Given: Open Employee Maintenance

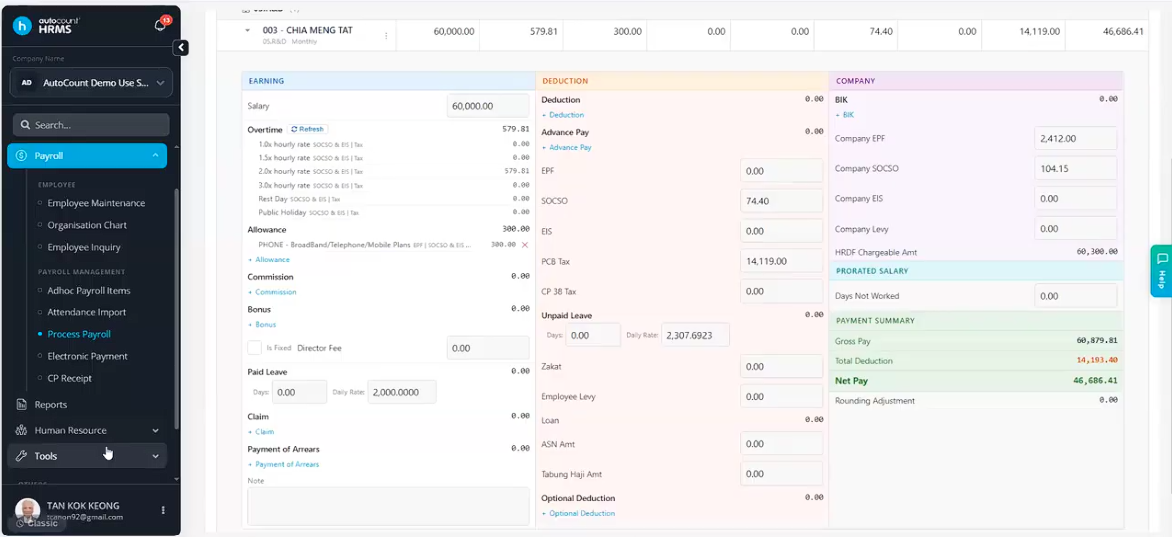Looking at the screenshot, I should tap(96, 203).
